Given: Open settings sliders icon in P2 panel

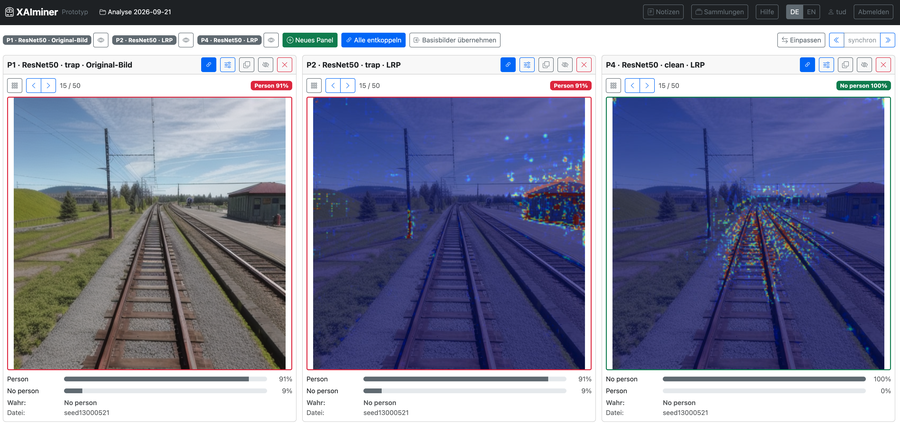Looking at the screenshot, I should pos(527,65).
